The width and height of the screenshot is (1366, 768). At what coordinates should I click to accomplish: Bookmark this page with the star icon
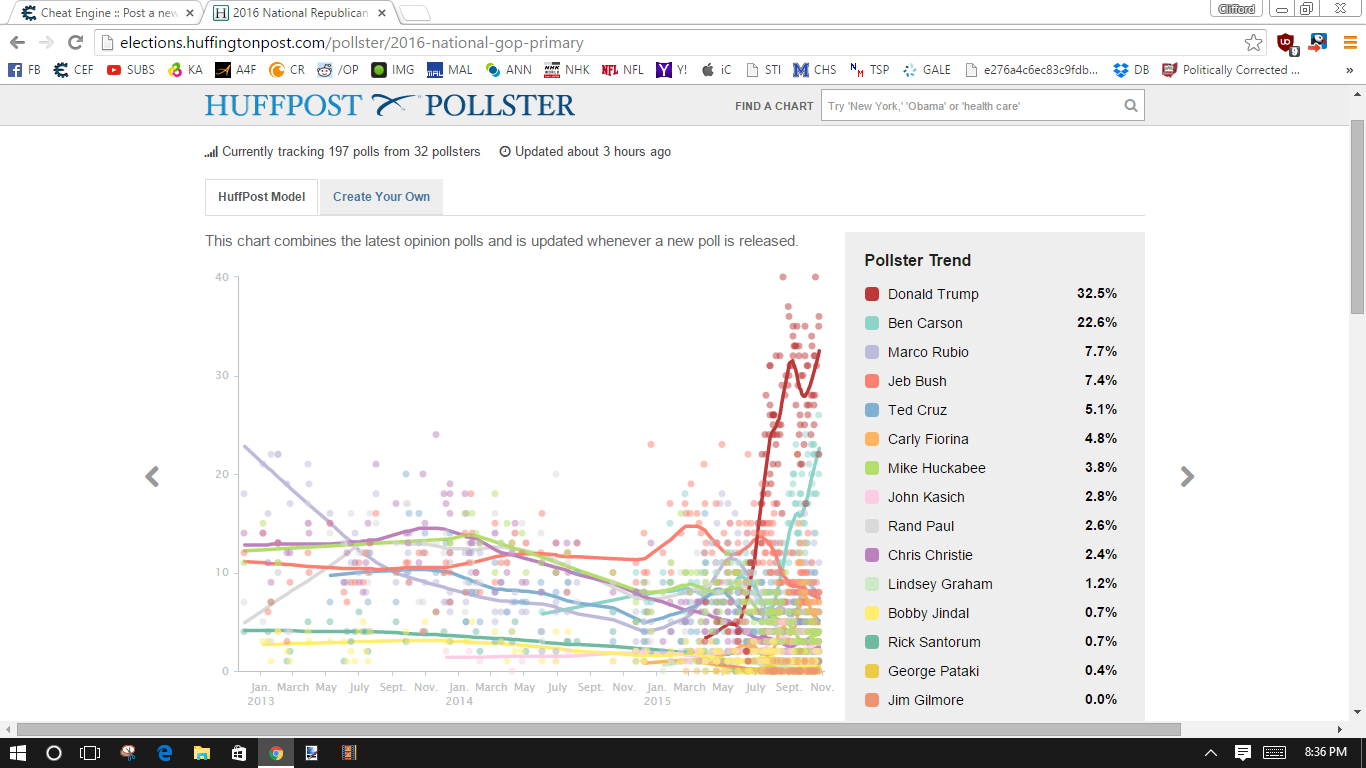(1253, 43)
